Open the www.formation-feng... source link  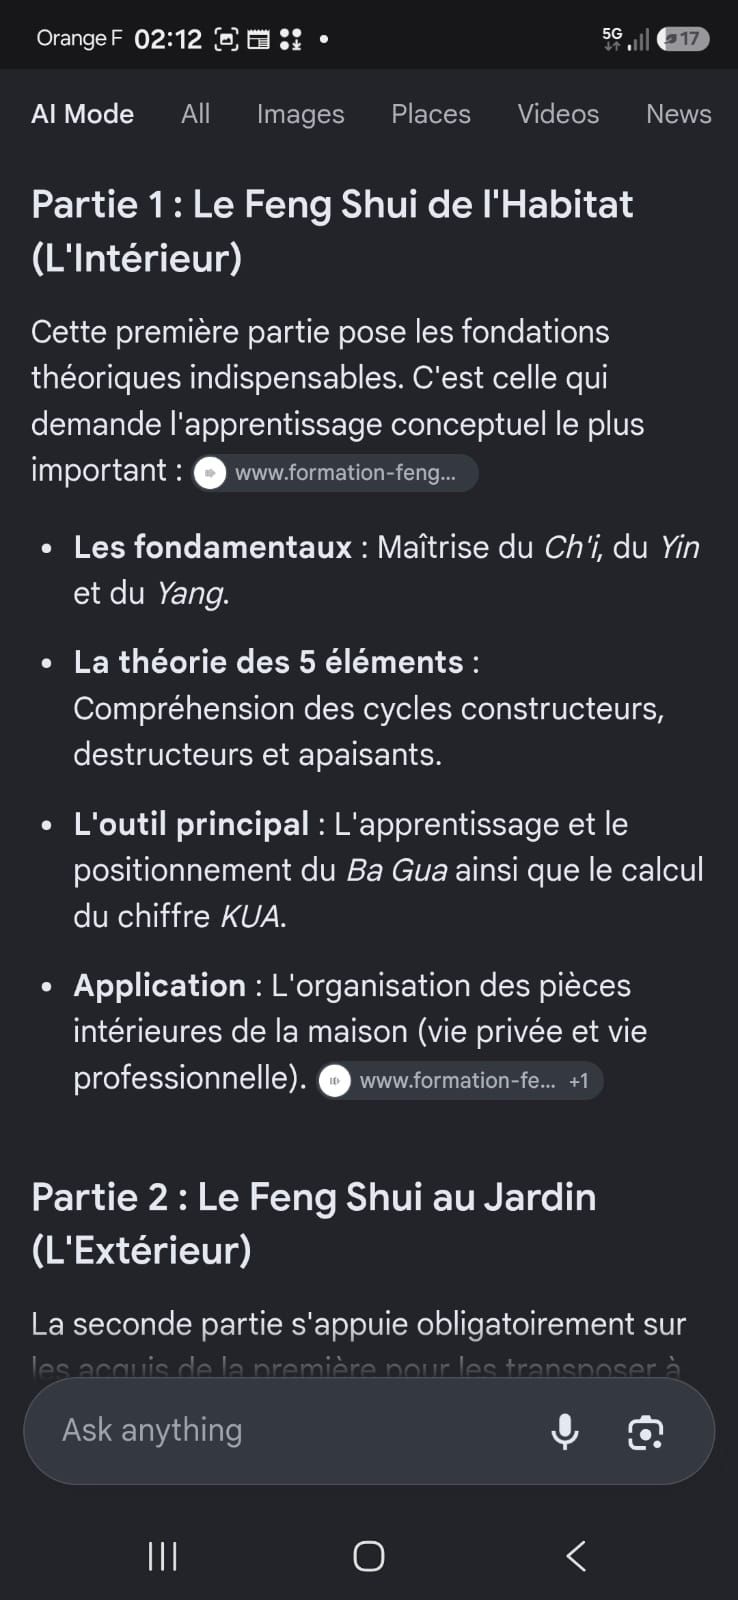pos(335,473)
